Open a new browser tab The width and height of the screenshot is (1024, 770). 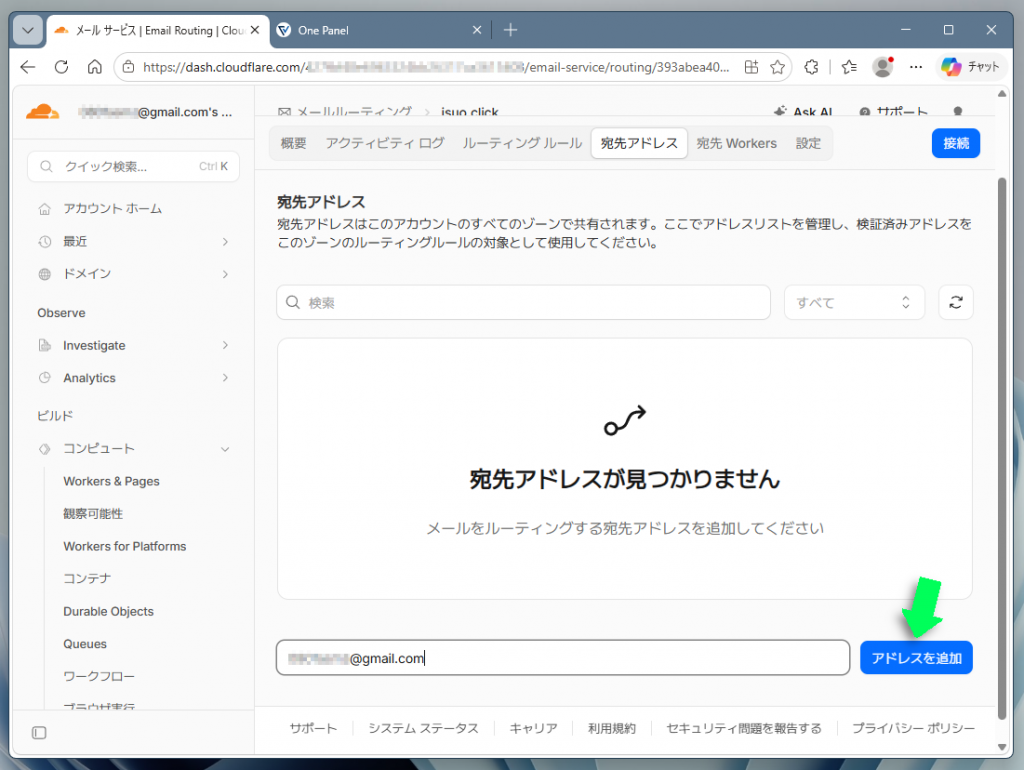pos(511,30)
